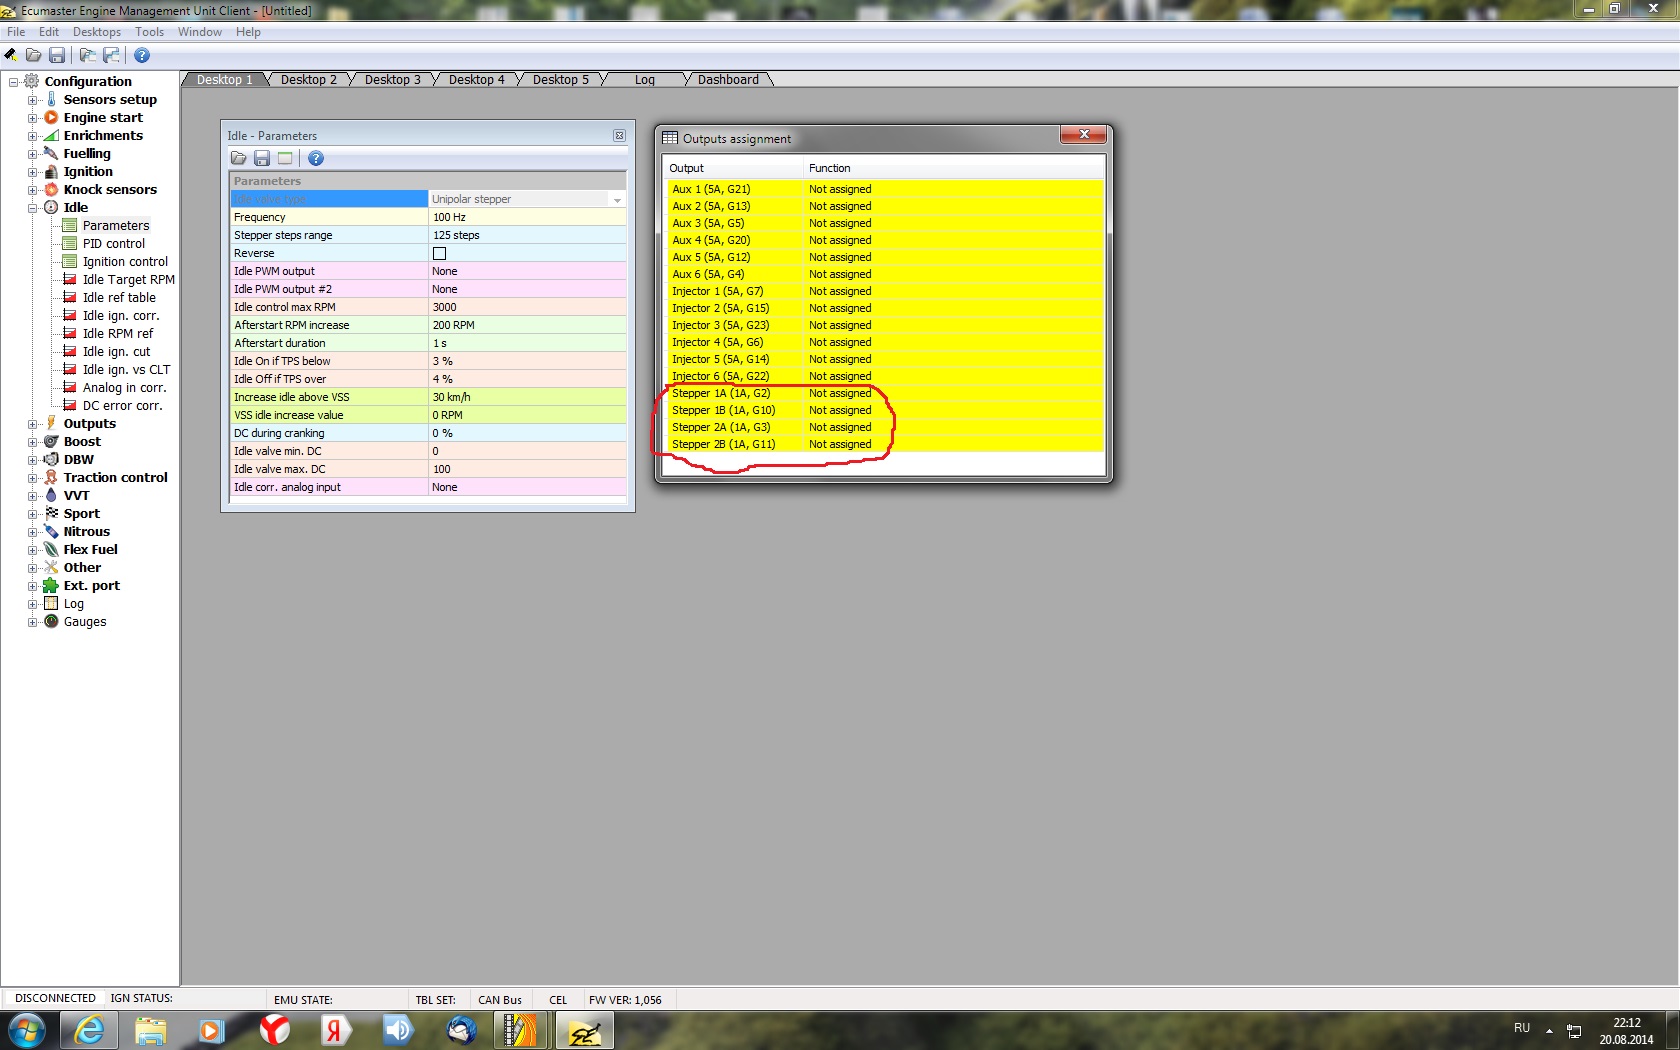This screenshot has width=1680, height=1050.
Task: Expand the Sensors setup tree node
Action: point(32,100)
